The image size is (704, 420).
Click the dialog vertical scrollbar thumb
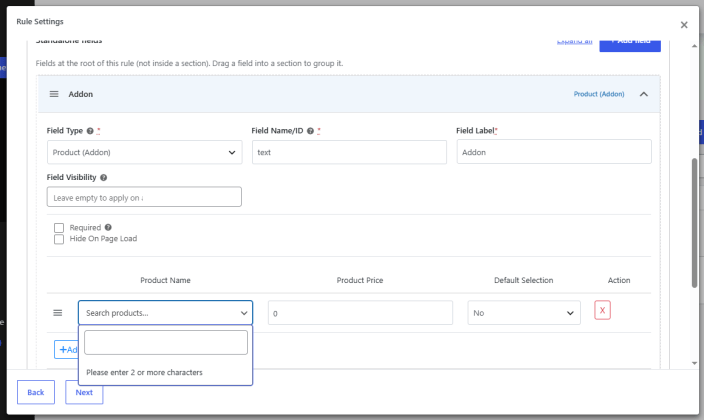[x=694, y=223]
